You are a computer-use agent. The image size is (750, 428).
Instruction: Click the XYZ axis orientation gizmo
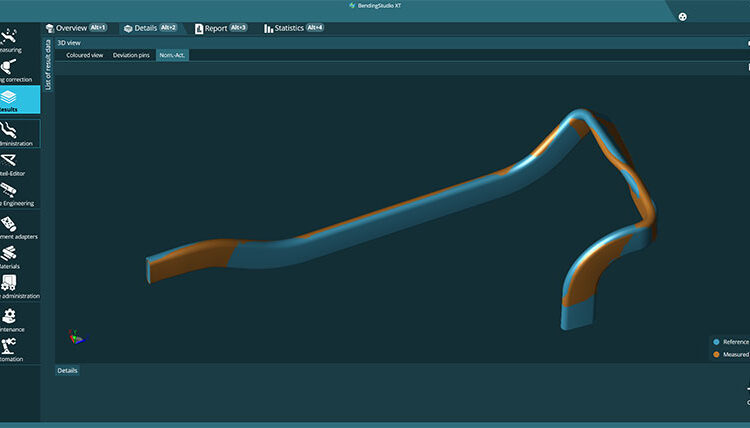tap(75, 337)
